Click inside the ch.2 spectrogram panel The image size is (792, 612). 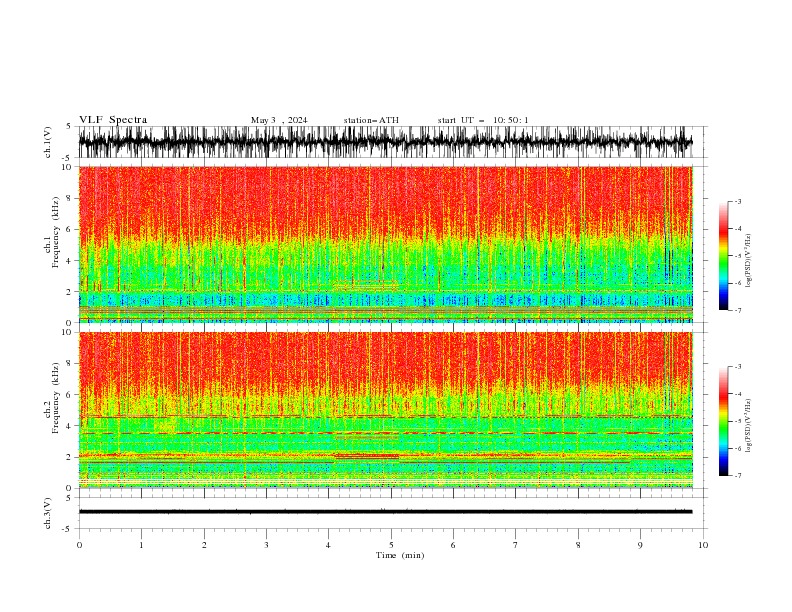[386, 410]
